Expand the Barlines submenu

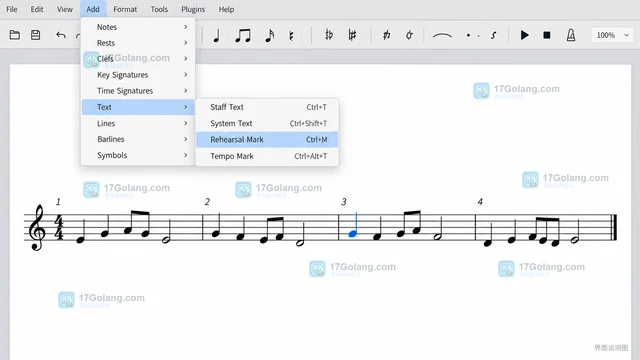point(138,139)
